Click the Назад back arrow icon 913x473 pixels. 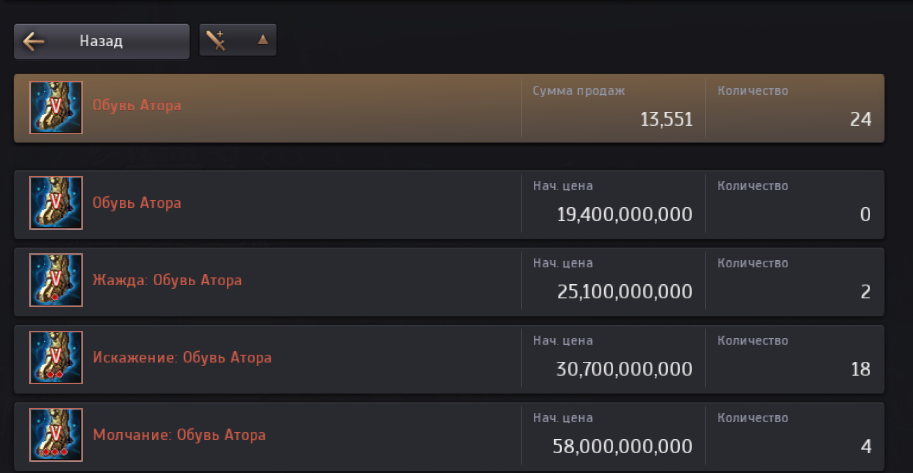[x=33, y=41]
